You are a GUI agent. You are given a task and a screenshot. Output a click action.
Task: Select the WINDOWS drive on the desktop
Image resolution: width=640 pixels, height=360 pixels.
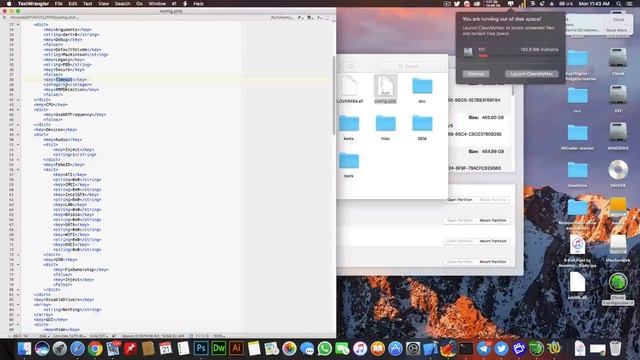coord(618,136)
